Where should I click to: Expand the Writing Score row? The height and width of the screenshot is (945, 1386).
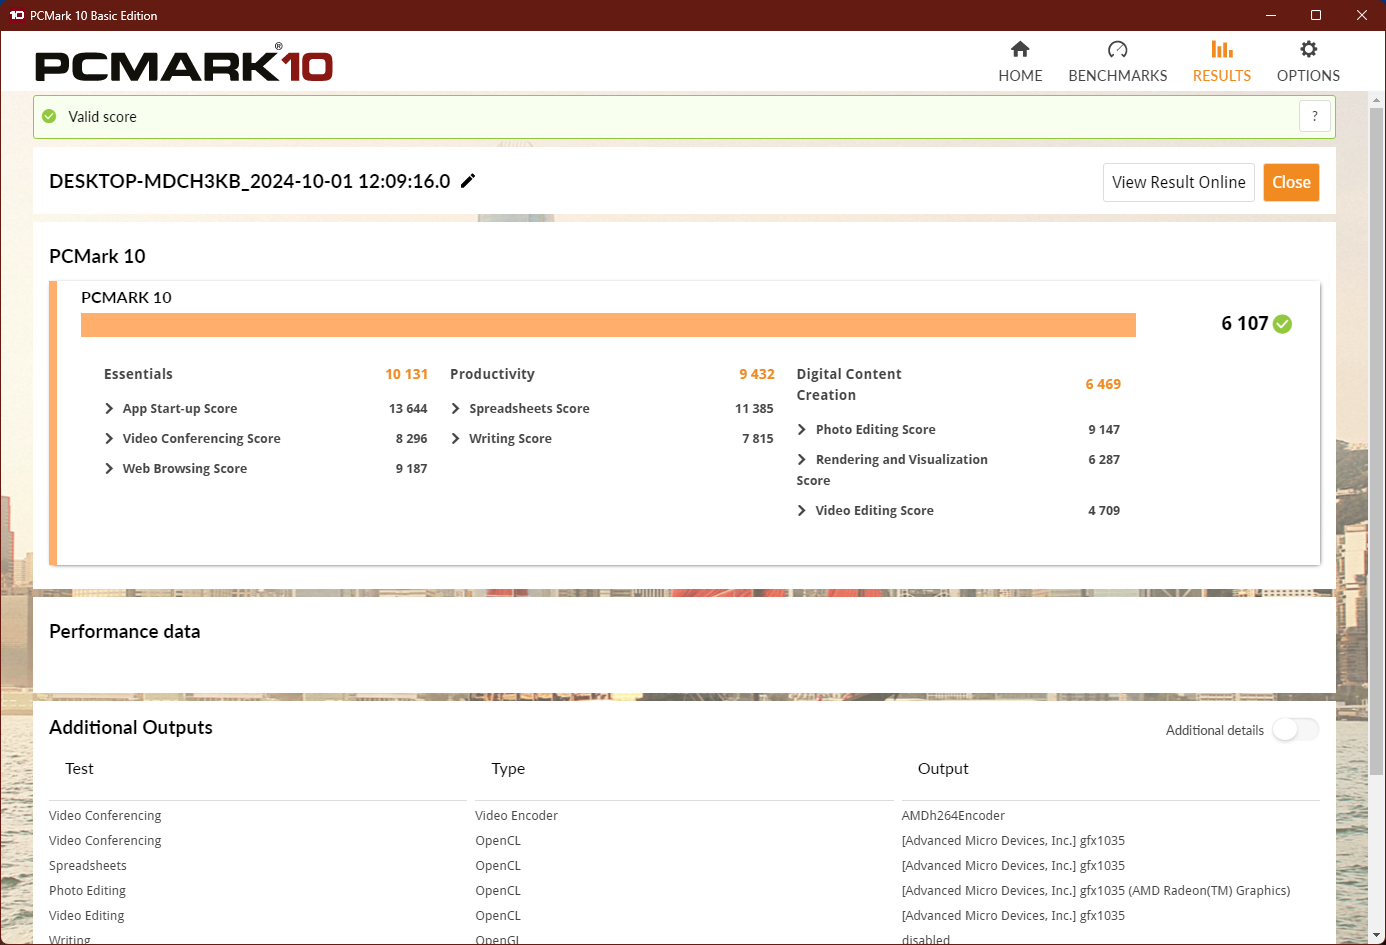point(456,439)
